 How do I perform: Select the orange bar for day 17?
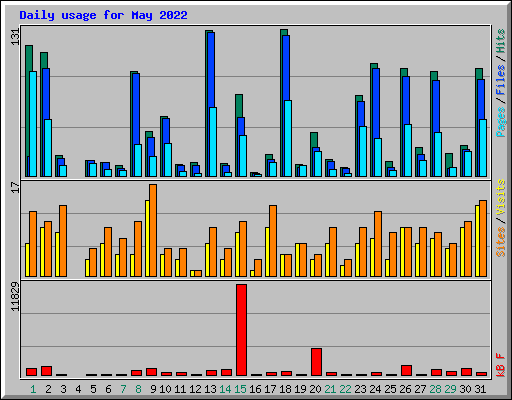[273, 241]
